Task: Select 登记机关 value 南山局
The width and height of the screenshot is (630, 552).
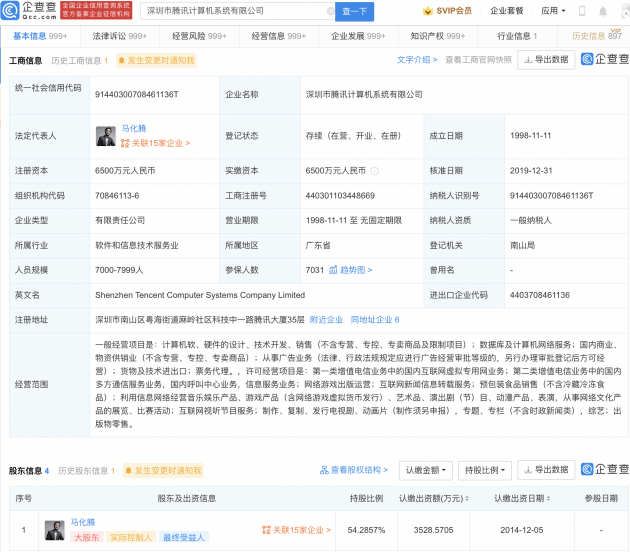Action: click(522, 245)
